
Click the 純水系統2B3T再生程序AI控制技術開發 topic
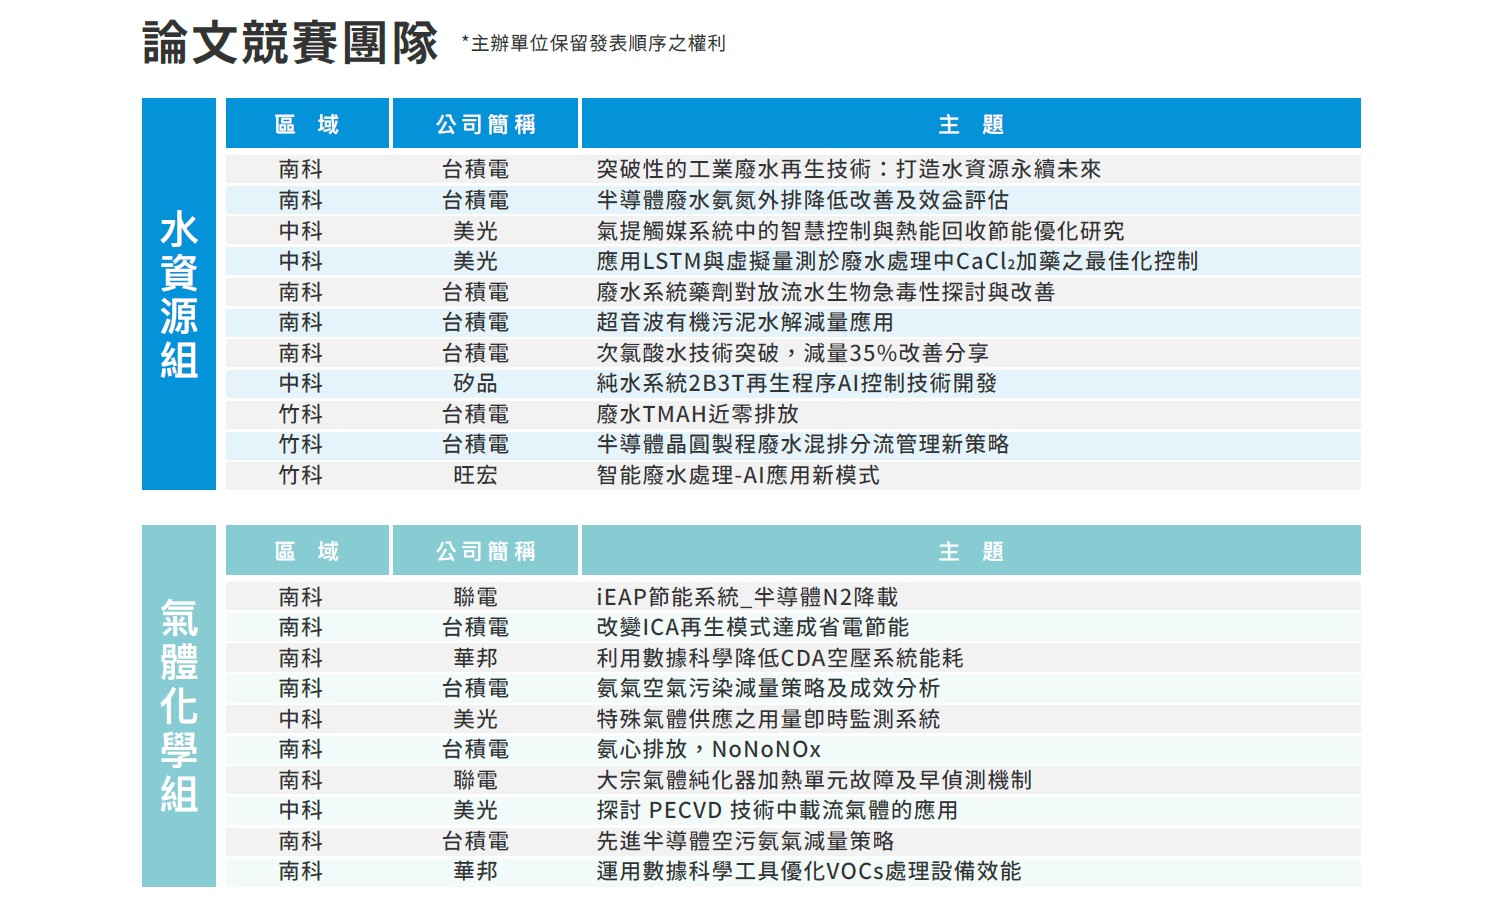[796, 383]
